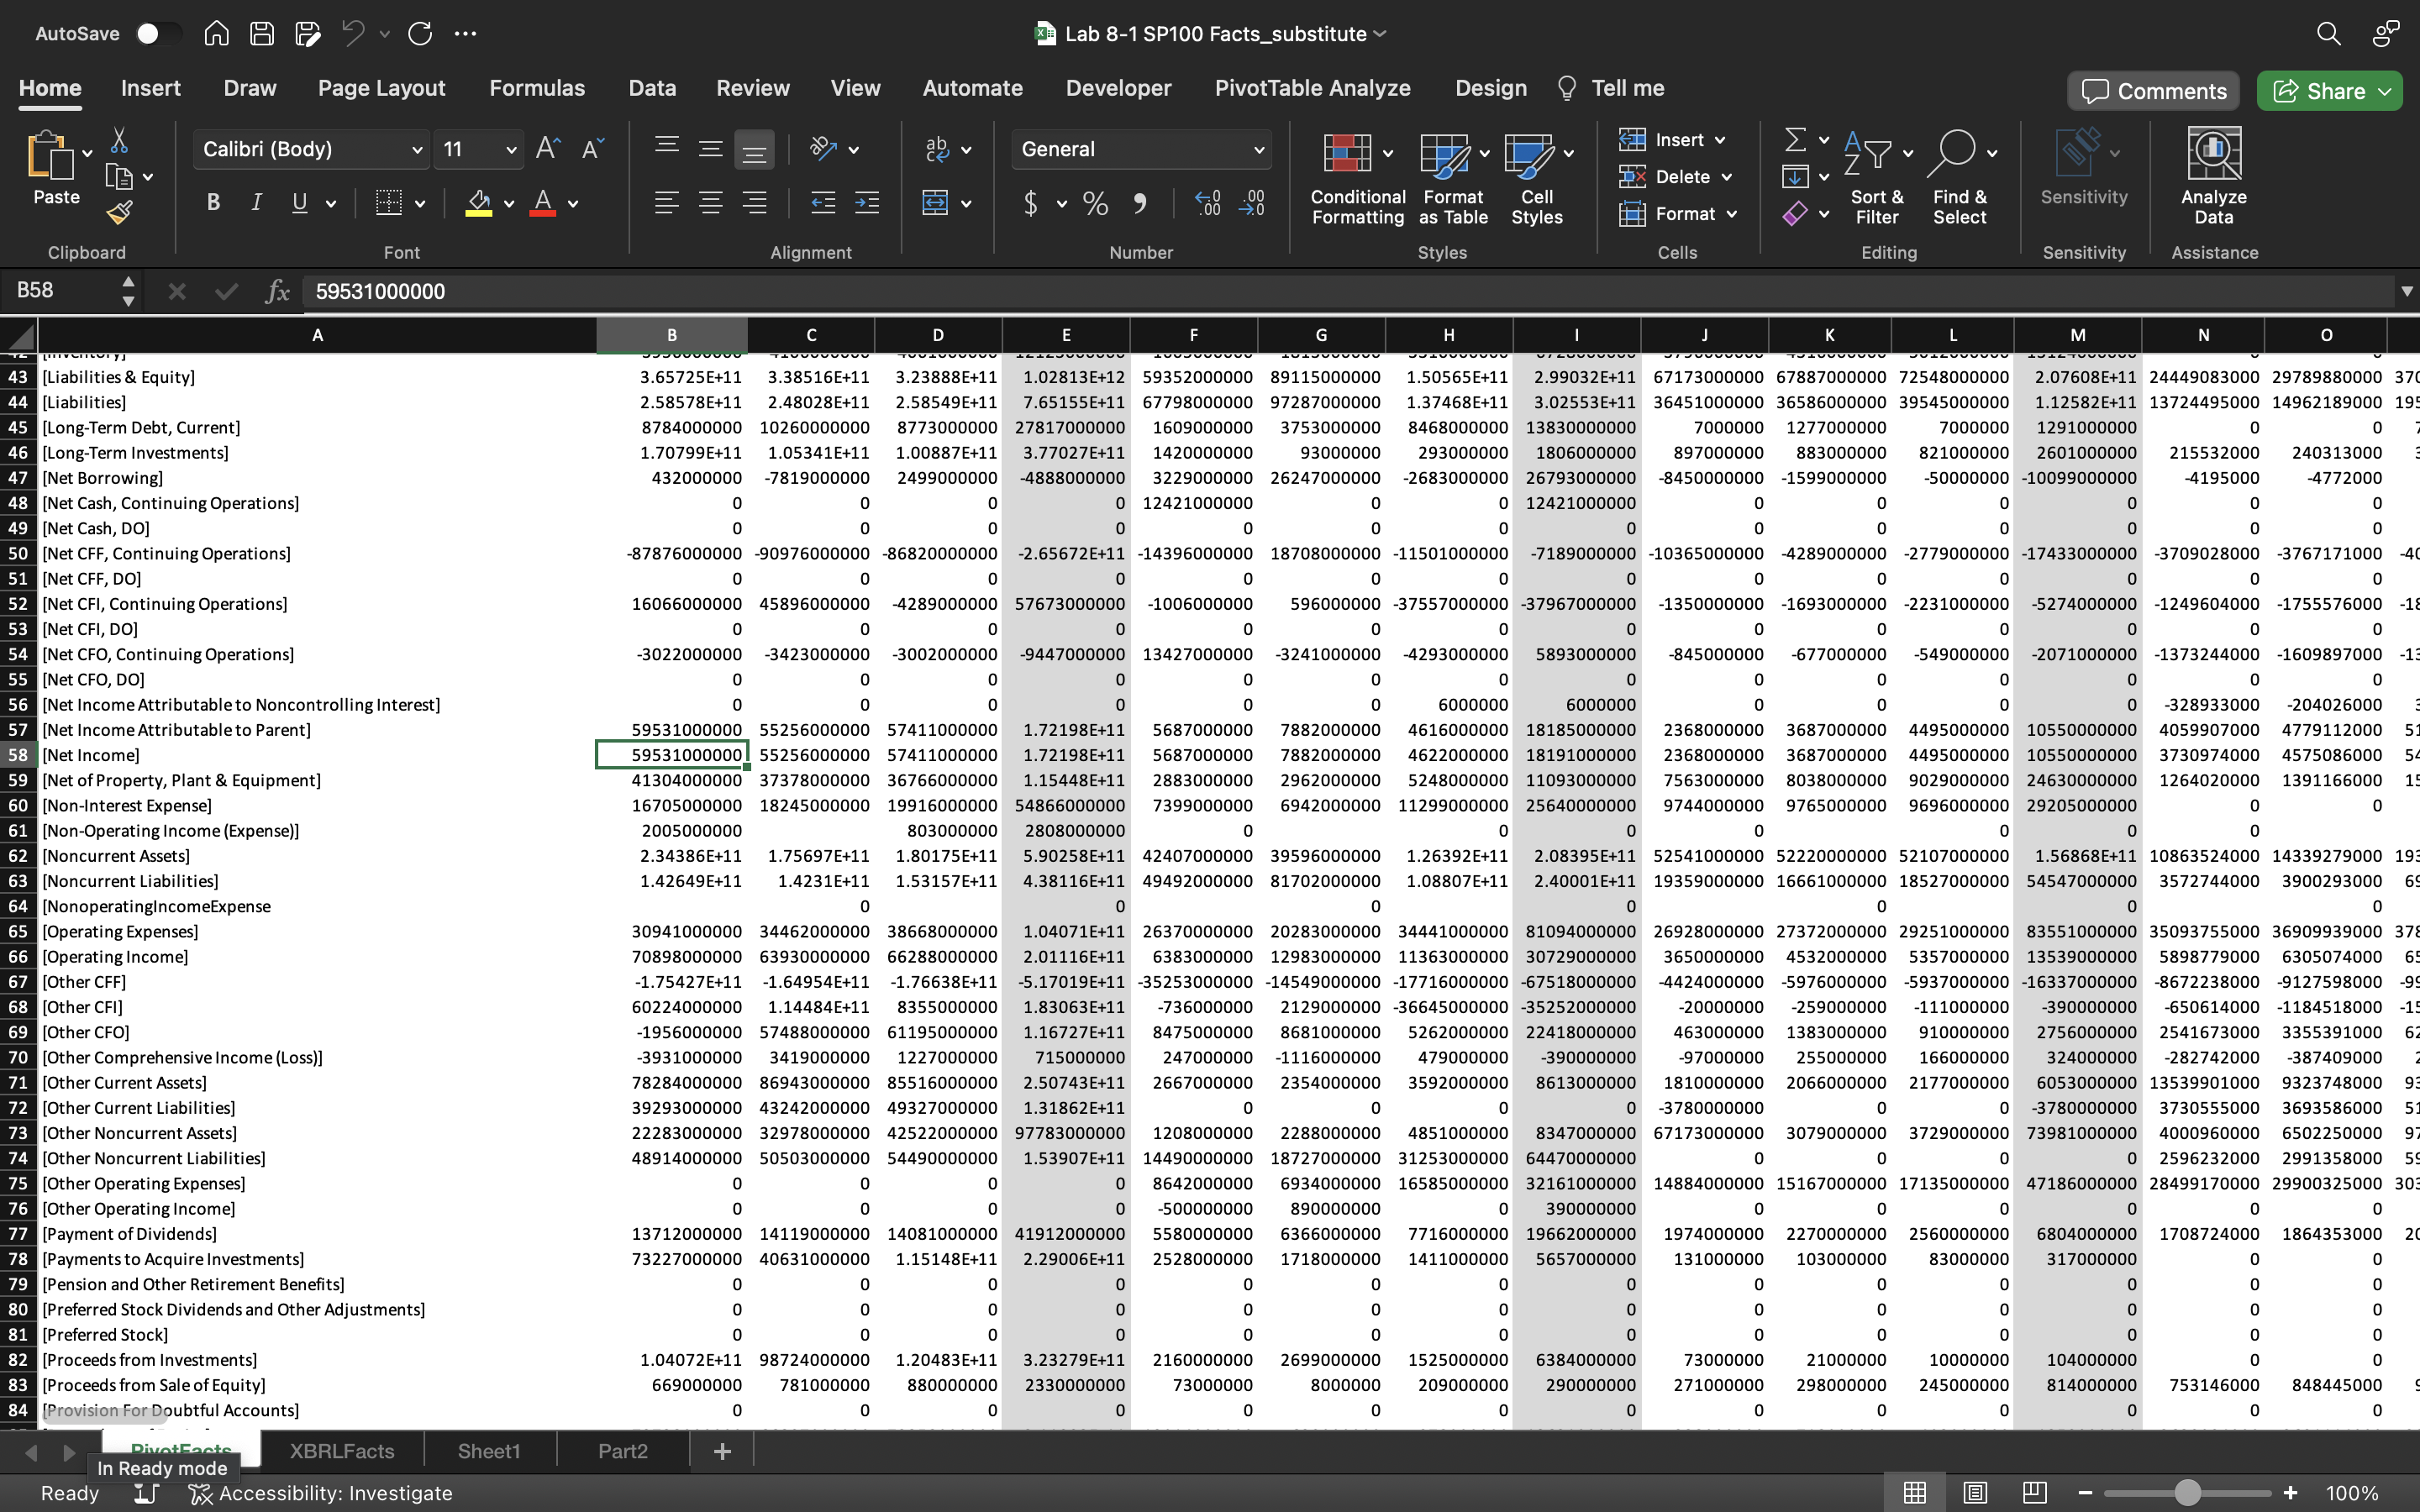Open the font name dropdown

(416, 150)
